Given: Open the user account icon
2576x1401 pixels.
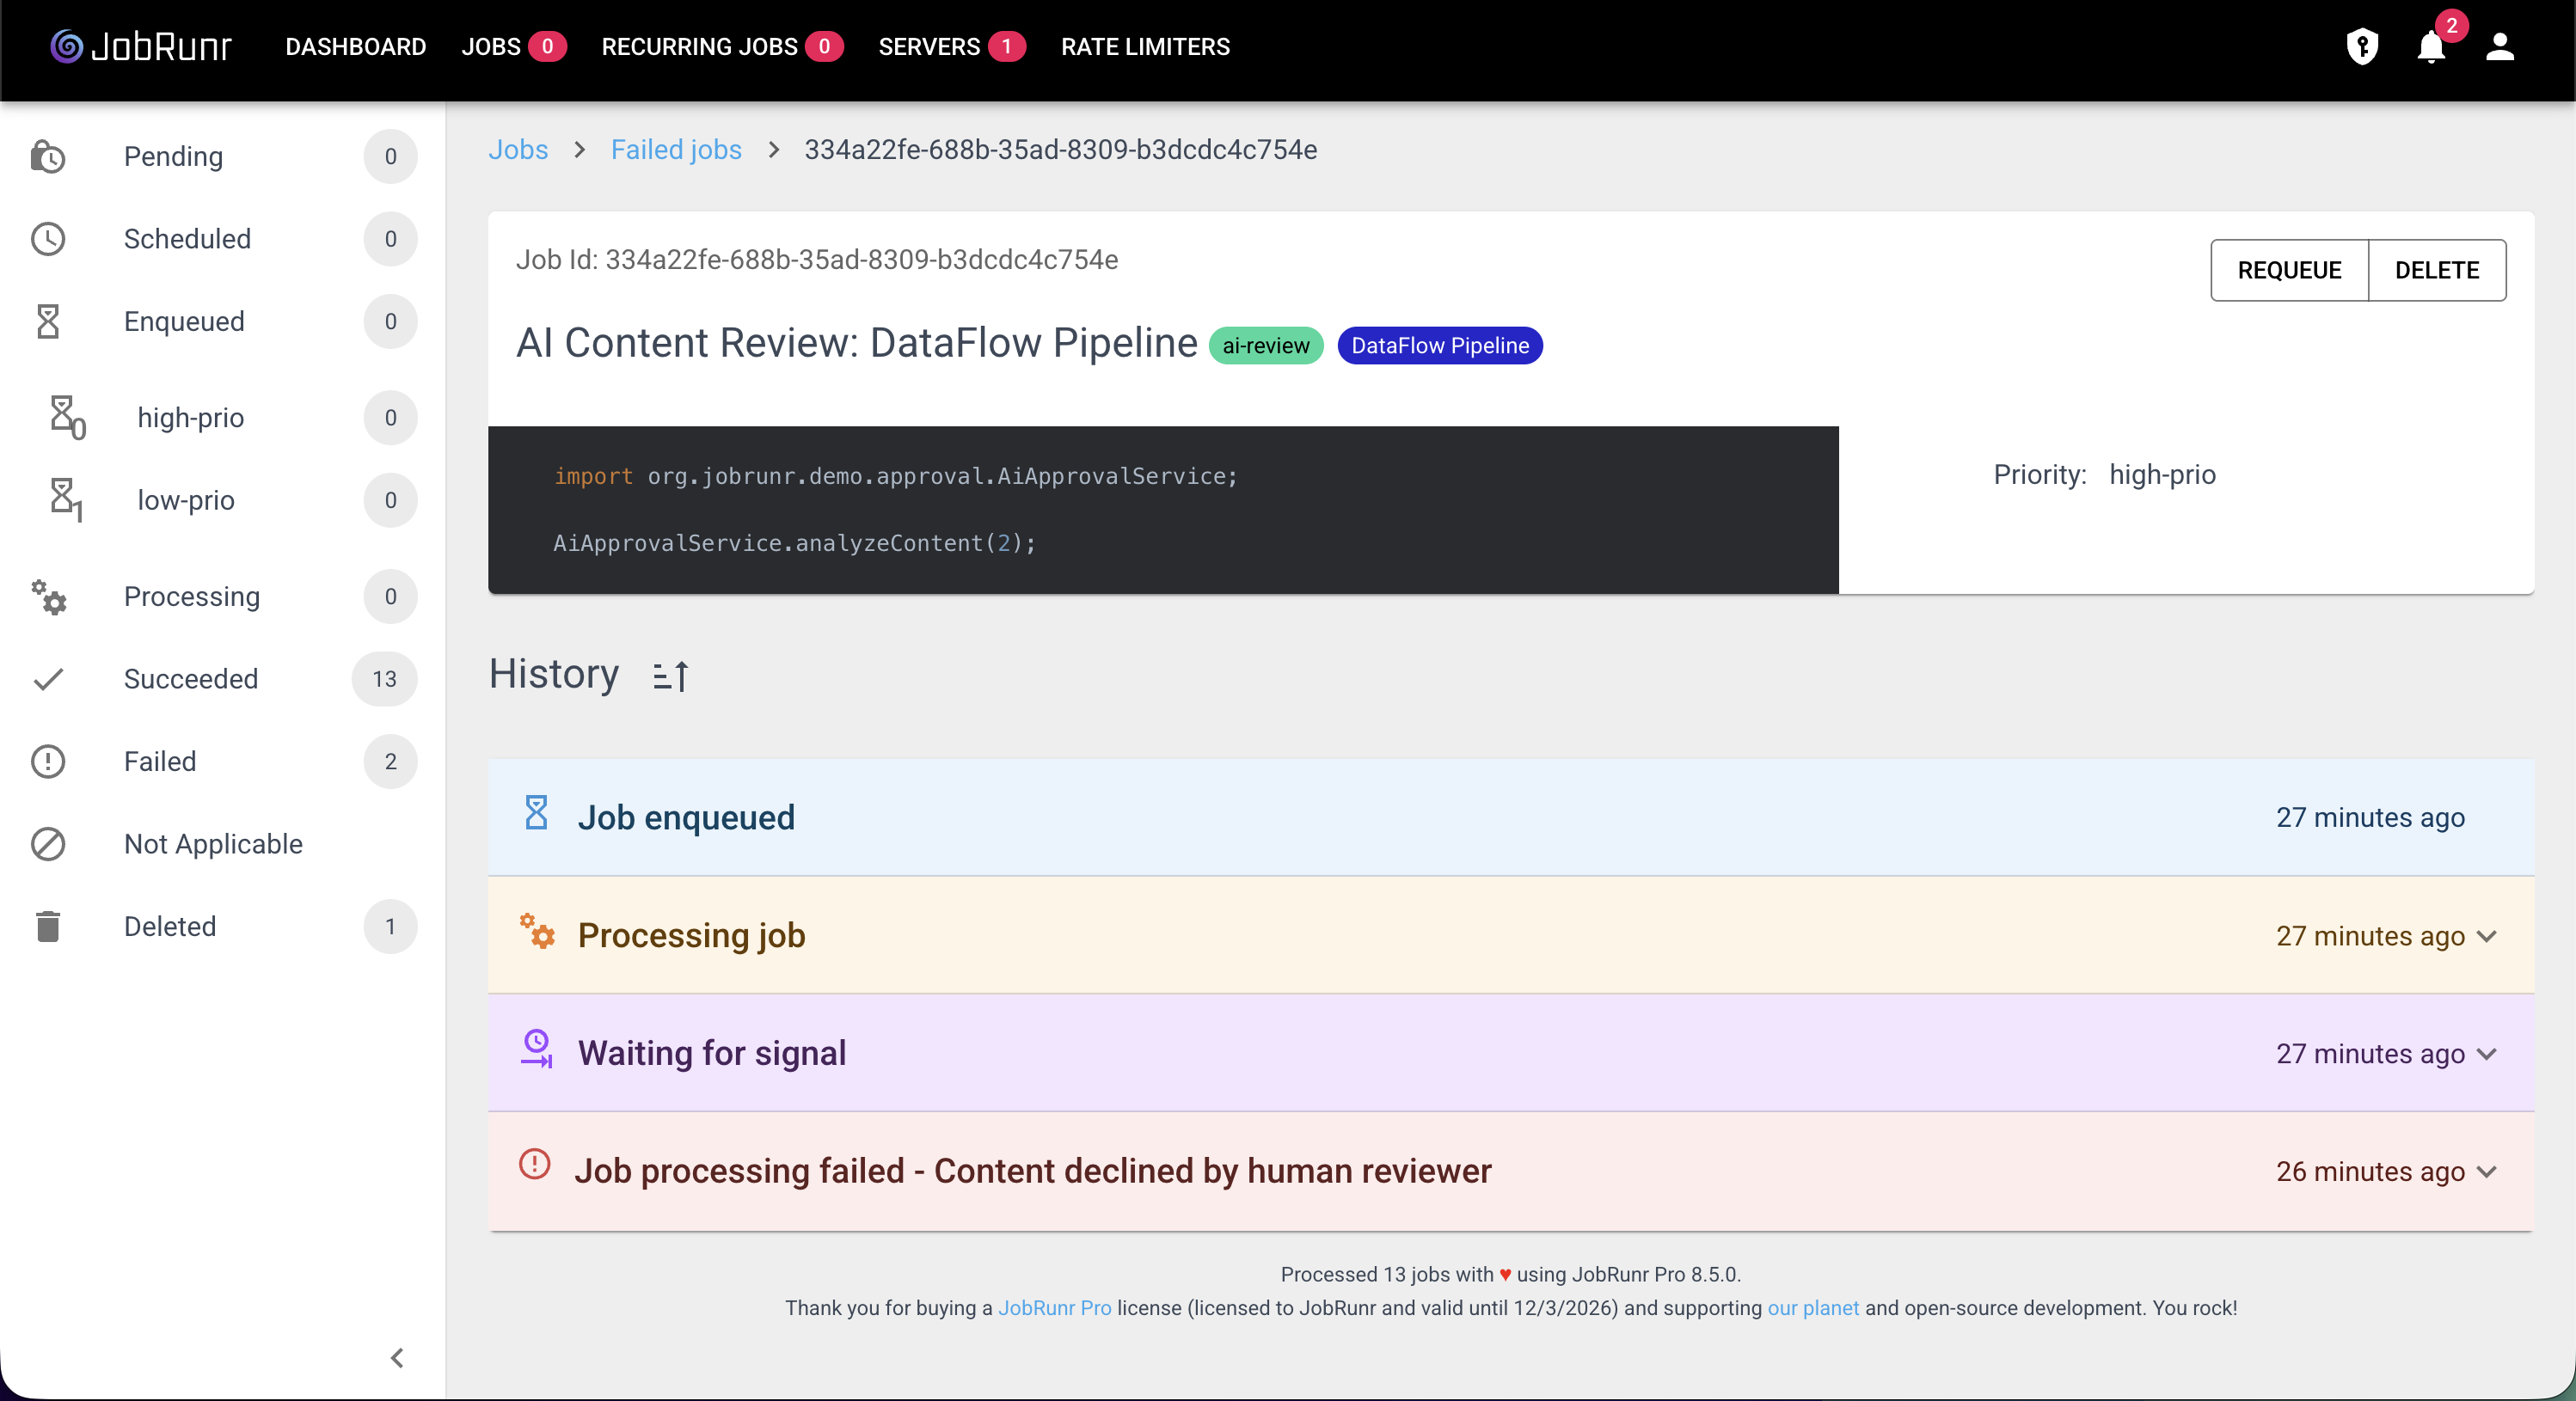Looking at the screenshot, I should pos(2499,47).
